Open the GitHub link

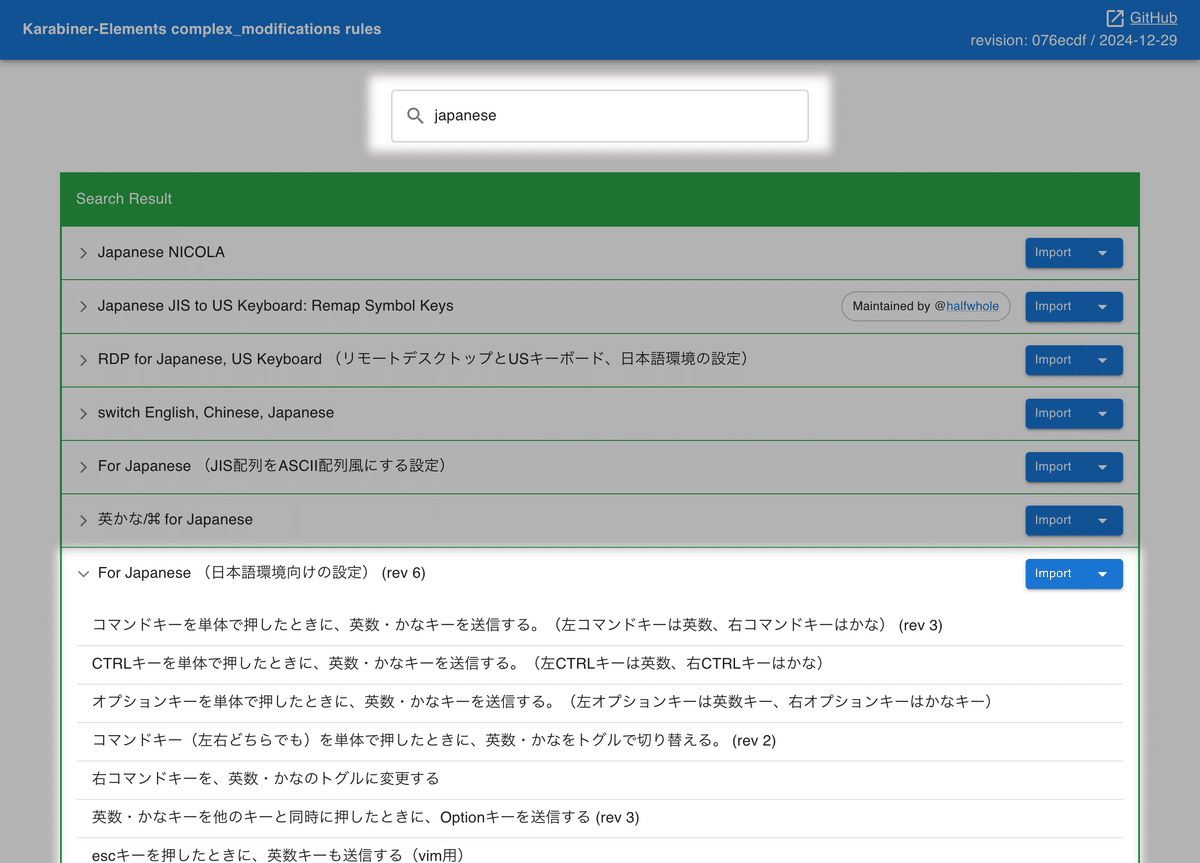coord(1153,18)
